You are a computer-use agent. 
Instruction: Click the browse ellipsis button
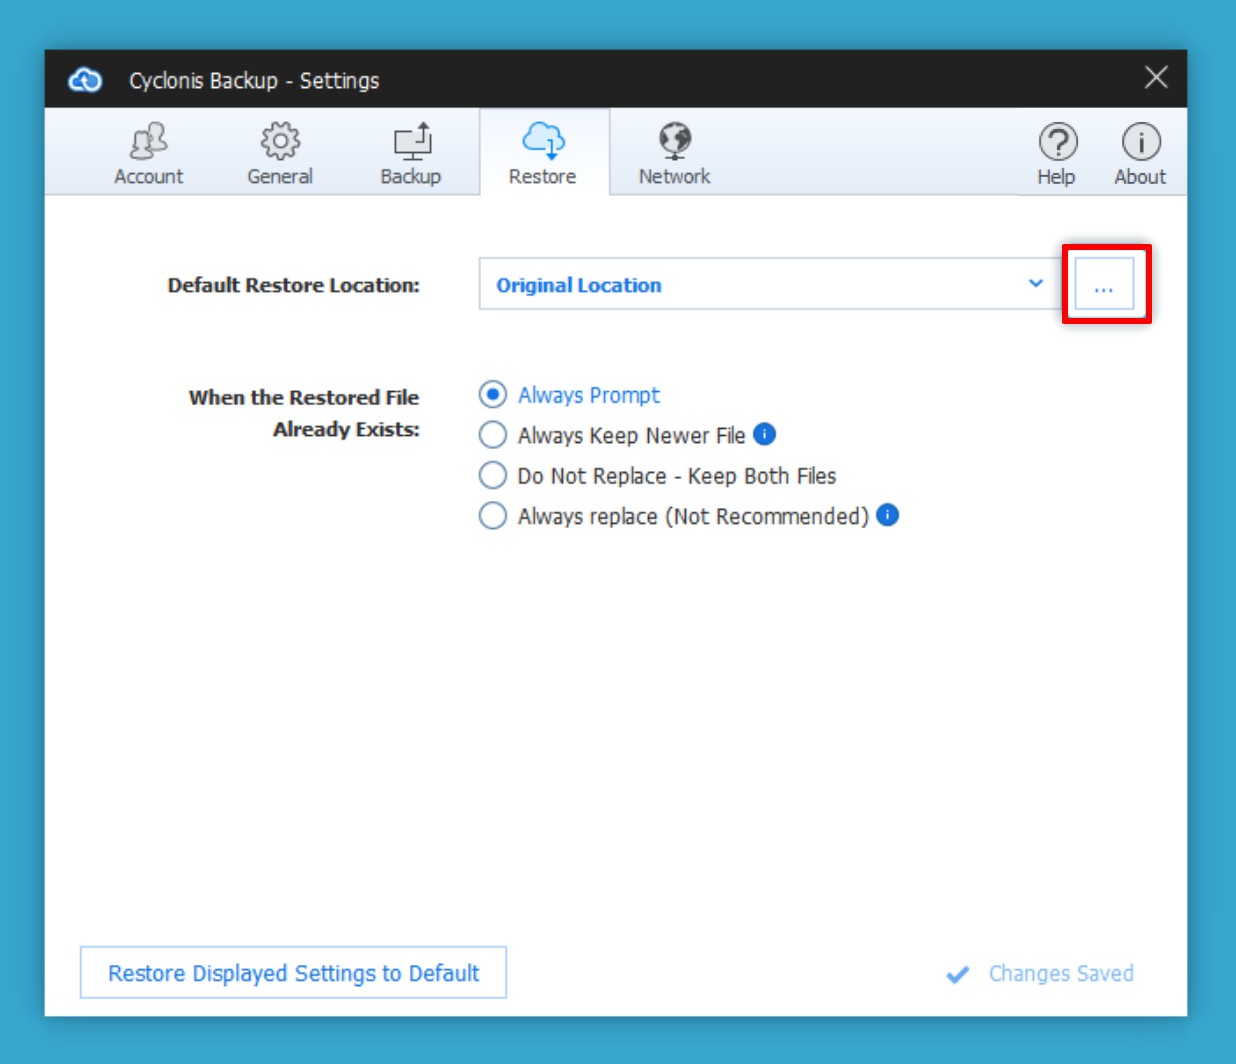[1104, 285]
